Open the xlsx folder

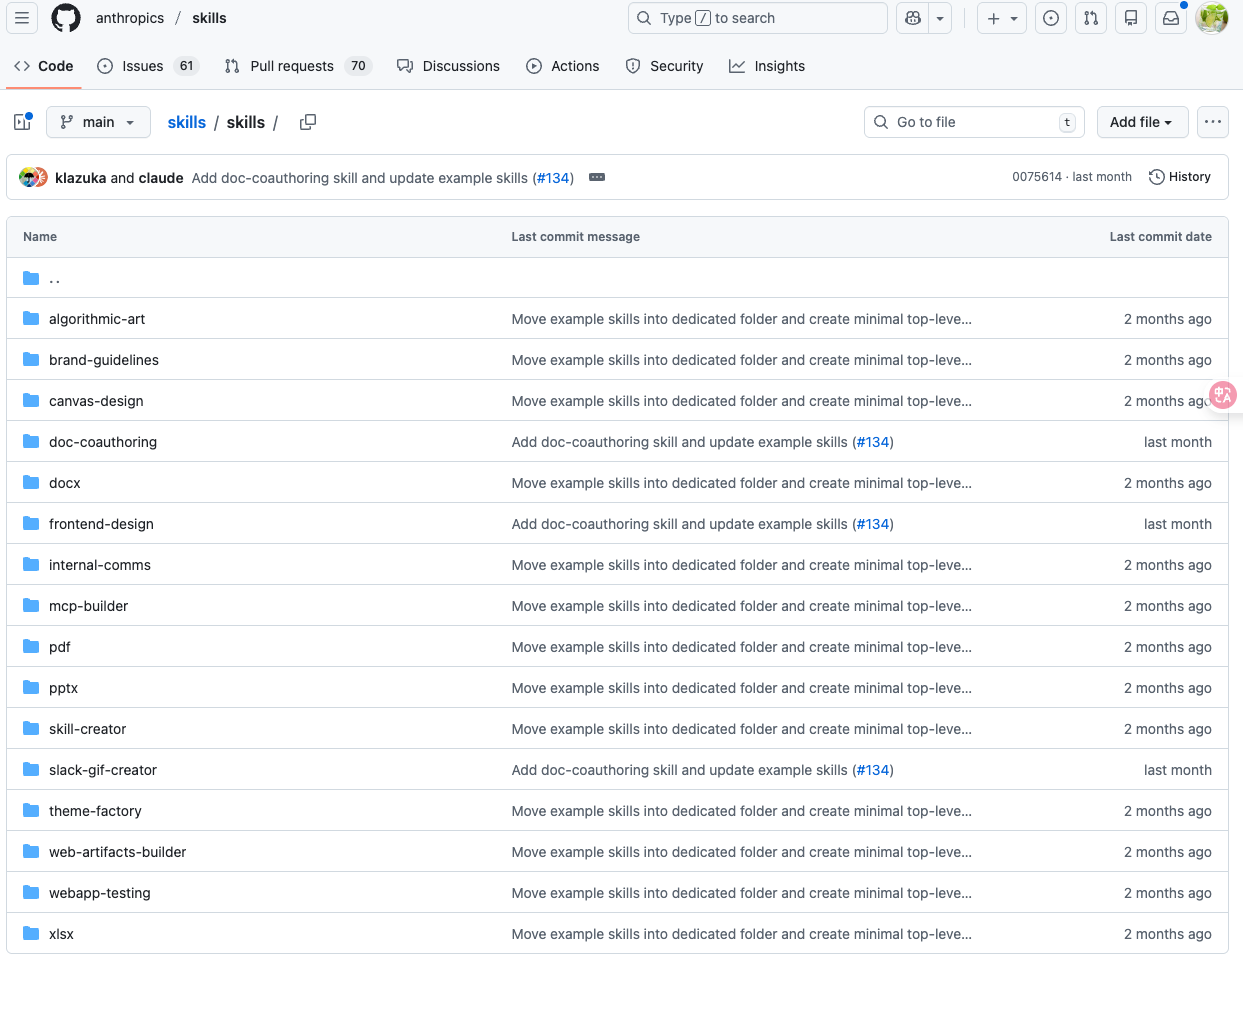pyautogui.click(x=61, y=934)
